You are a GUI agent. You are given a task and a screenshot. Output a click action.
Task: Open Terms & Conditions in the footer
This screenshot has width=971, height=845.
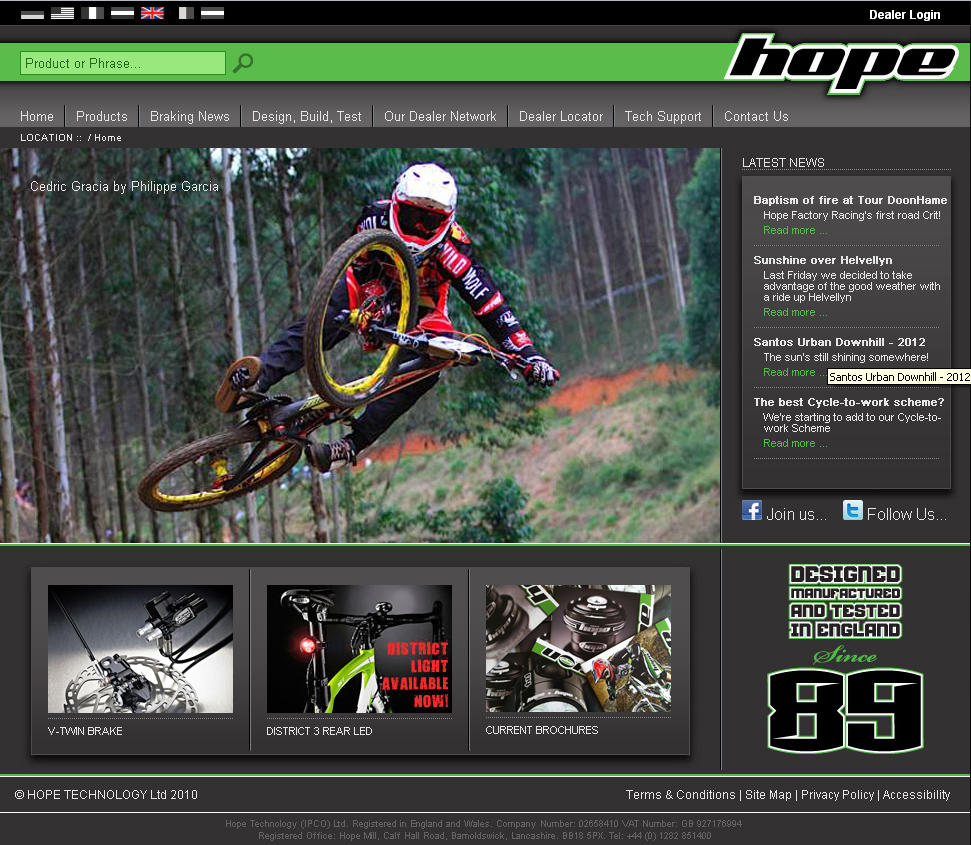[x=681, y=795]
